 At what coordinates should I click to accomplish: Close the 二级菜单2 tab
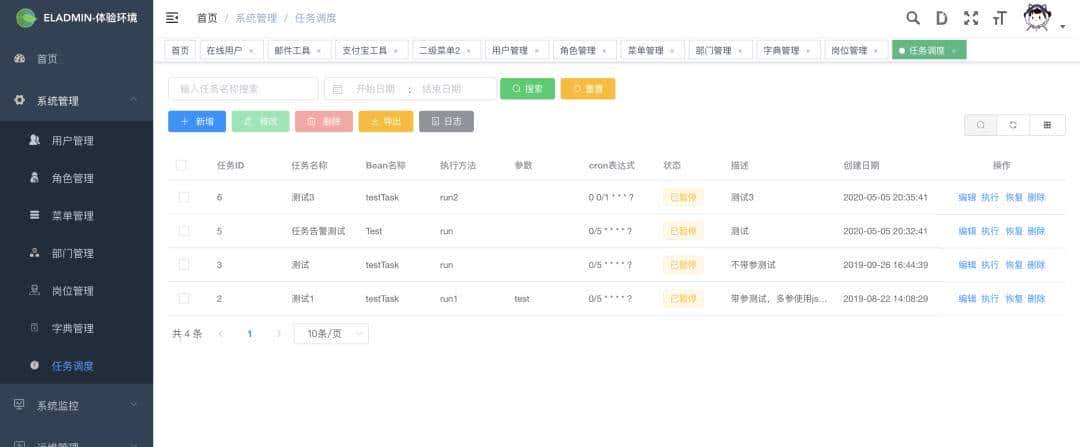[469, 51]
